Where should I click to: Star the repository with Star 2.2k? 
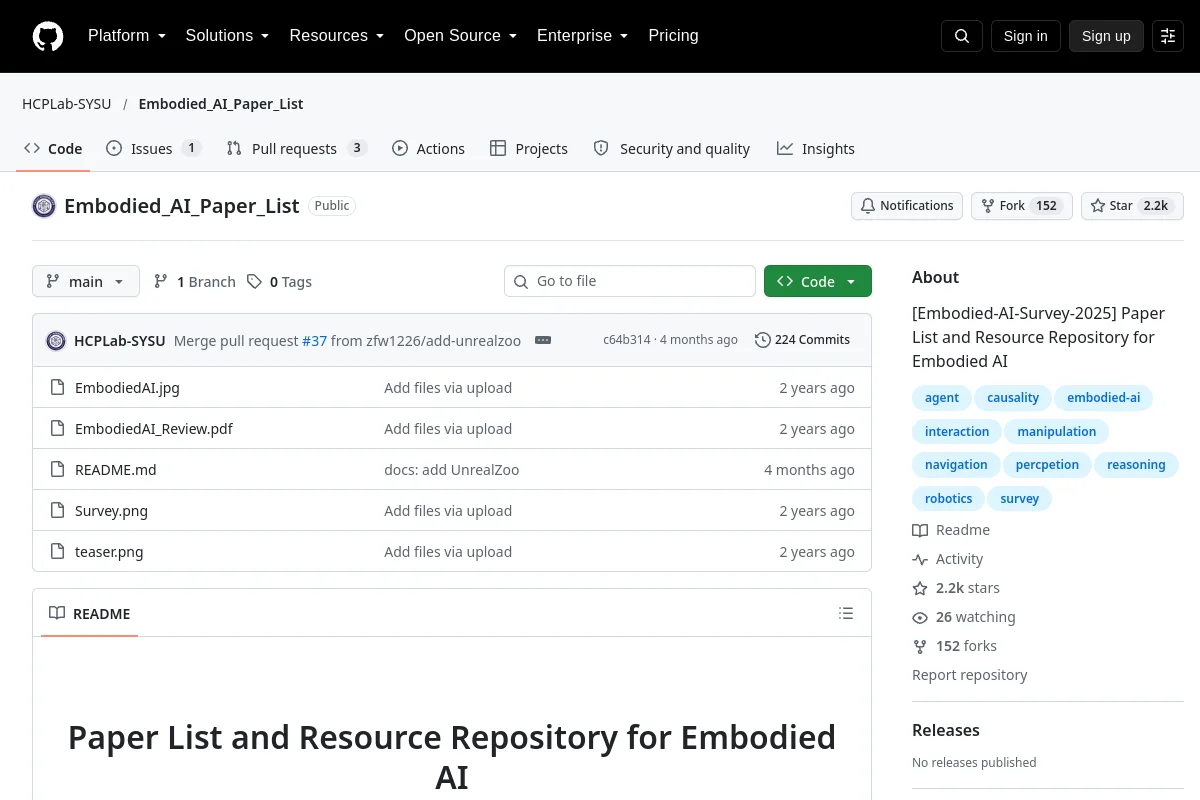click(x=1132, y=206)
